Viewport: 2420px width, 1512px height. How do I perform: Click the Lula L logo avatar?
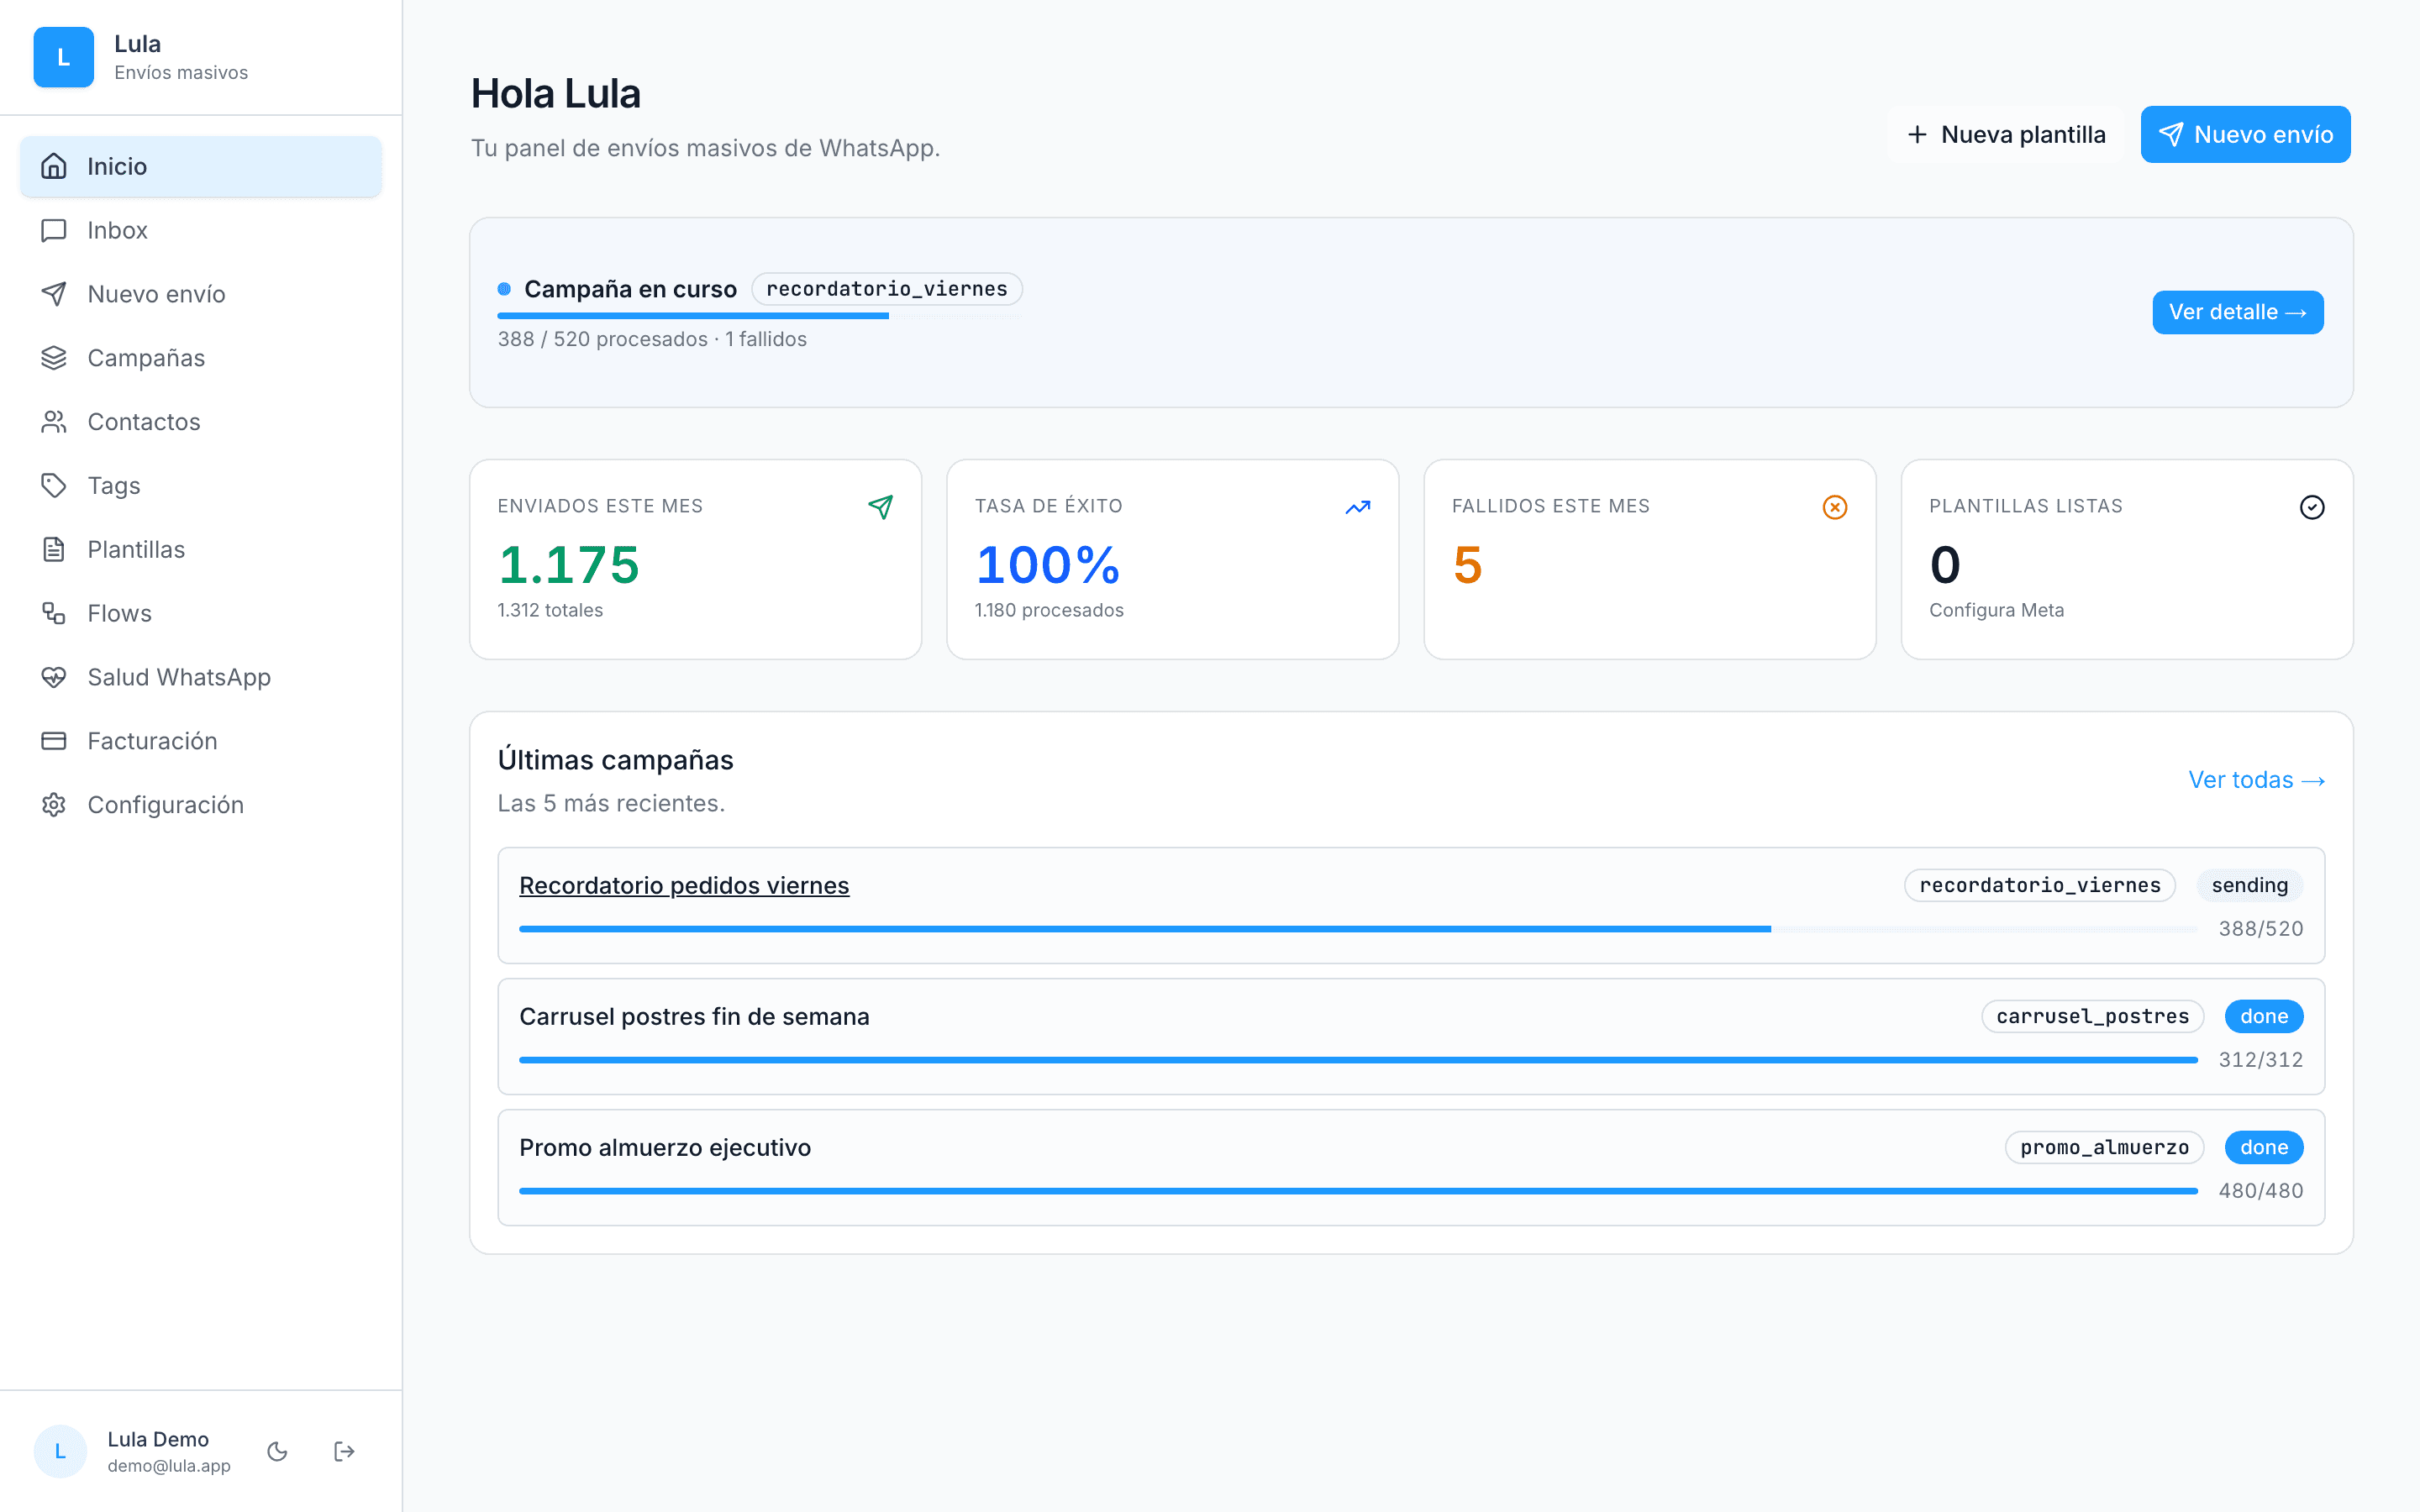[63, 57]
